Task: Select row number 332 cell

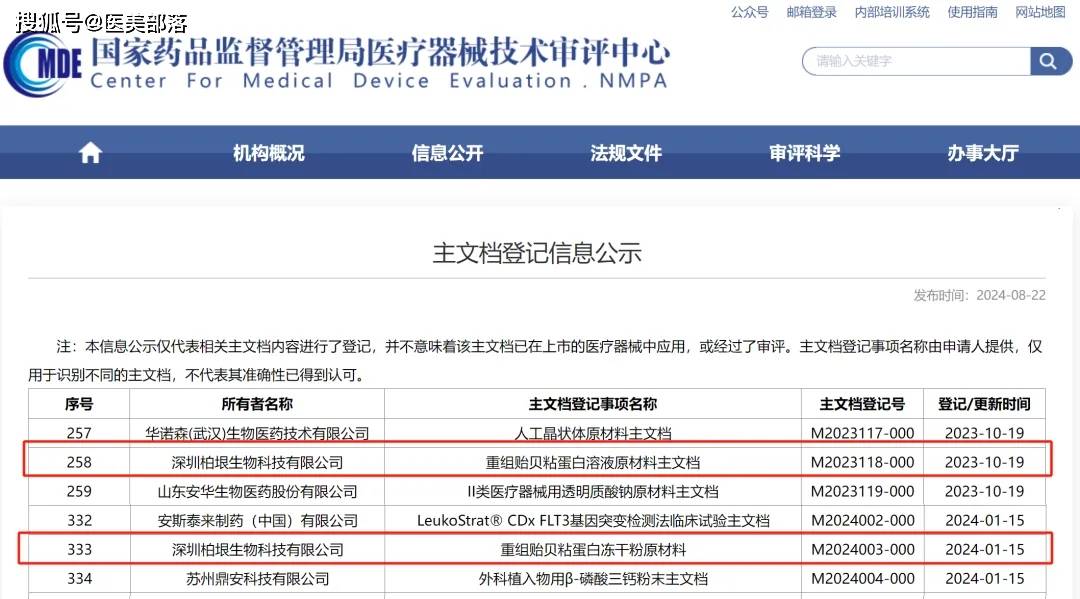Action: (x=79, y=521)
